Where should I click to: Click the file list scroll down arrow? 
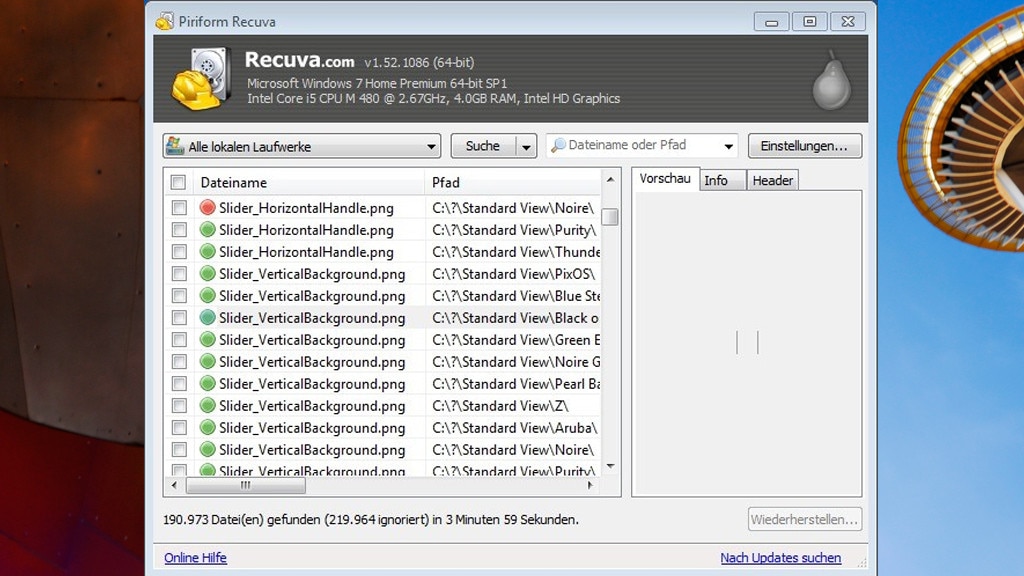(x=610, y=466)
